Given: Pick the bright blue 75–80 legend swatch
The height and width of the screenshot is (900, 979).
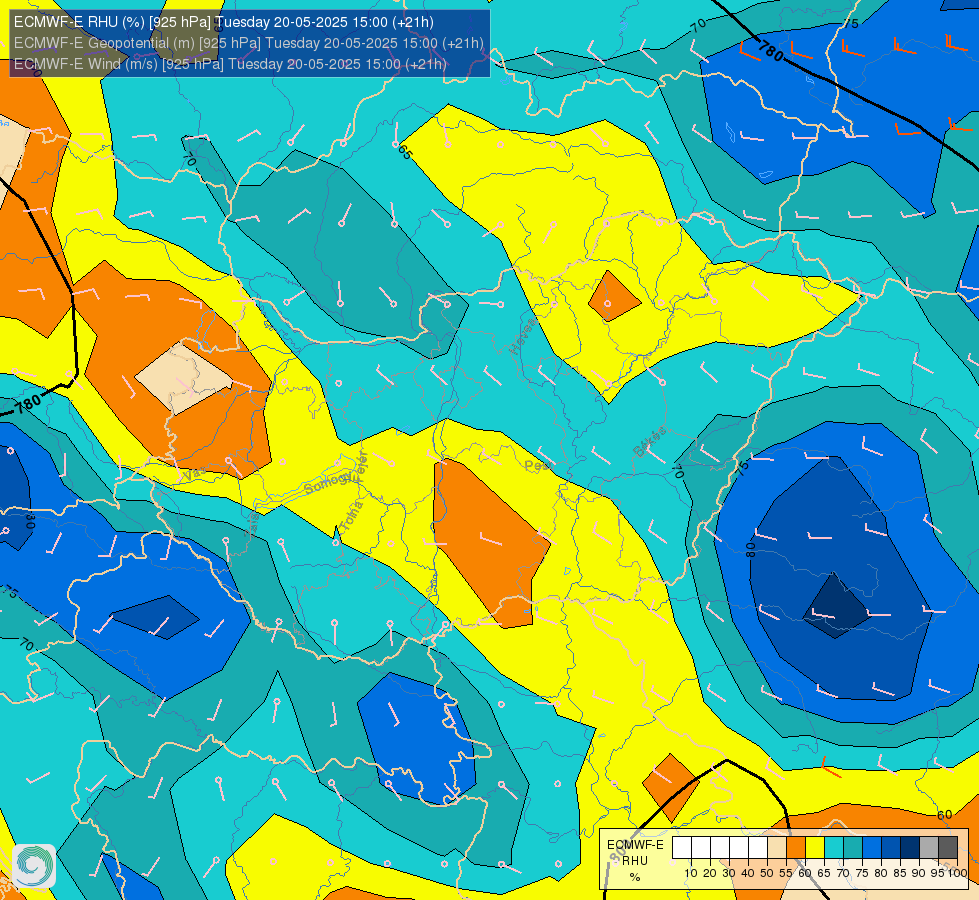Looking at the screenshot, I should 872,847.
